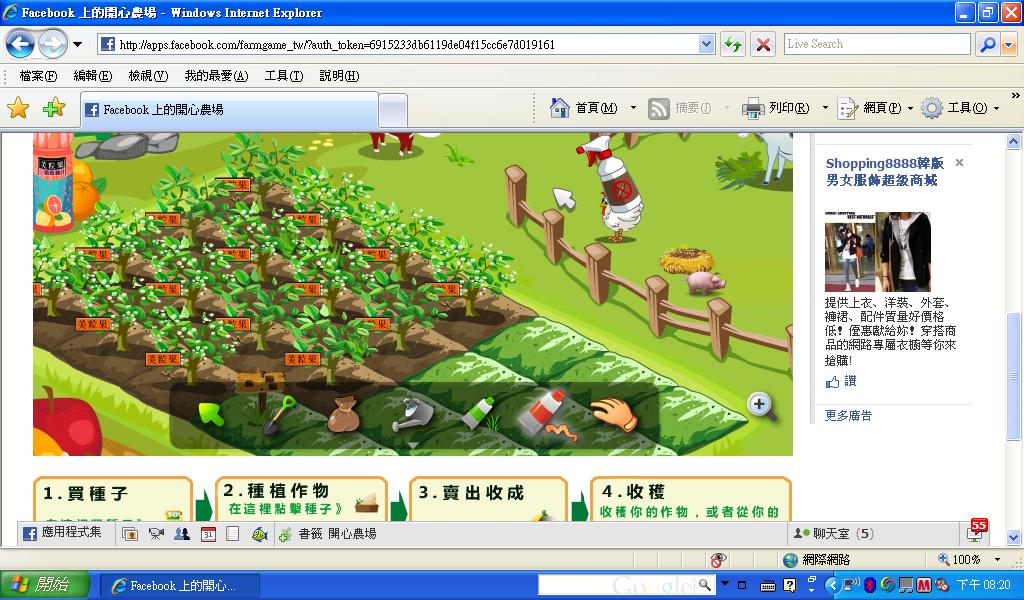Image resolution: width=1024 pixels, height=600 pixels.
Task: Click the Google desktop search box in taskbar
Action: (617, 584)
